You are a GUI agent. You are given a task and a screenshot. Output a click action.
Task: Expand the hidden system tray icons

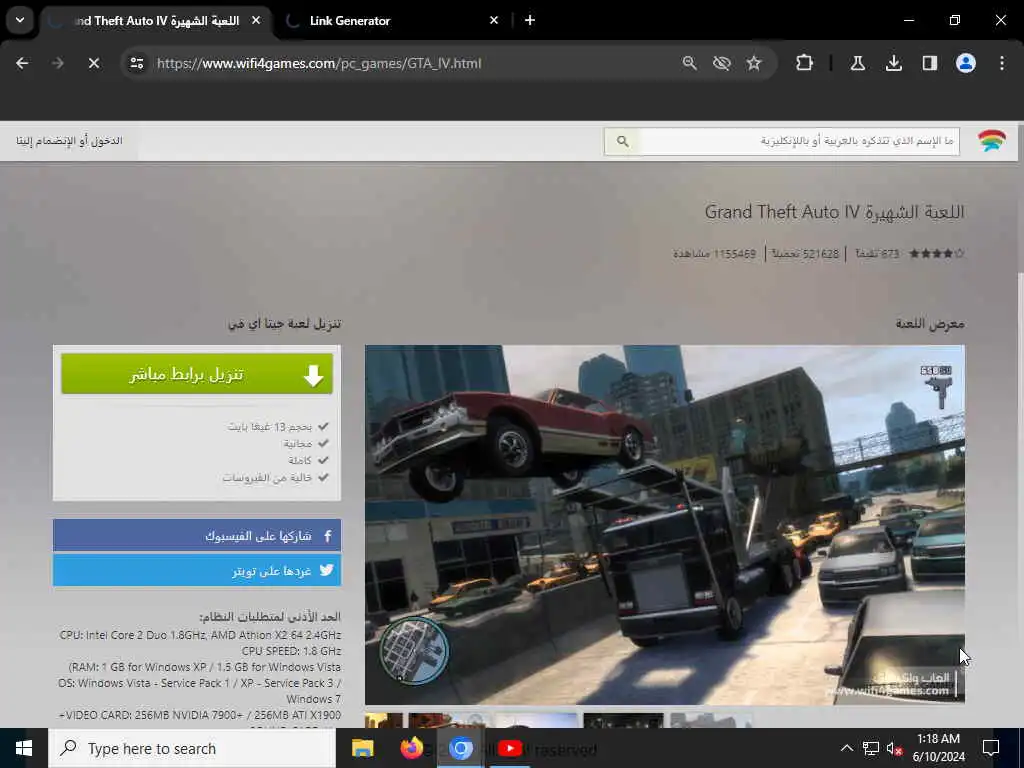846,748
